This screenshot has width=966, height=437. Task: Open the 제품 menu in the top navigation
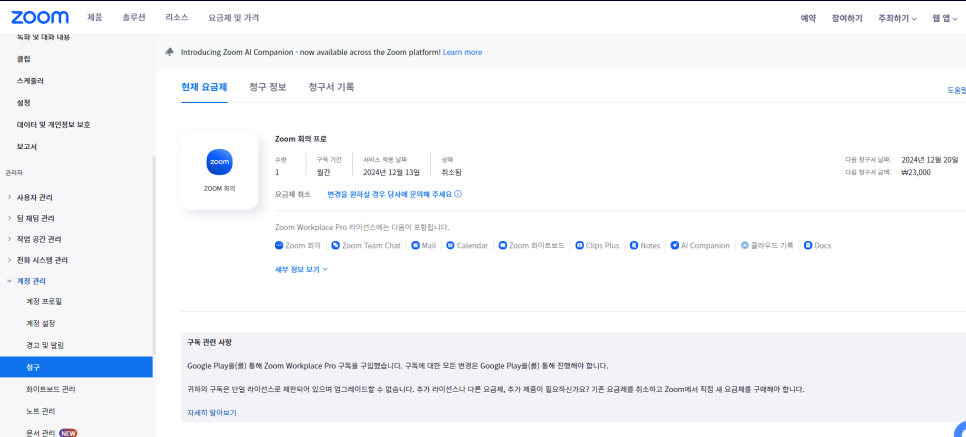click(x=95, y=18)
